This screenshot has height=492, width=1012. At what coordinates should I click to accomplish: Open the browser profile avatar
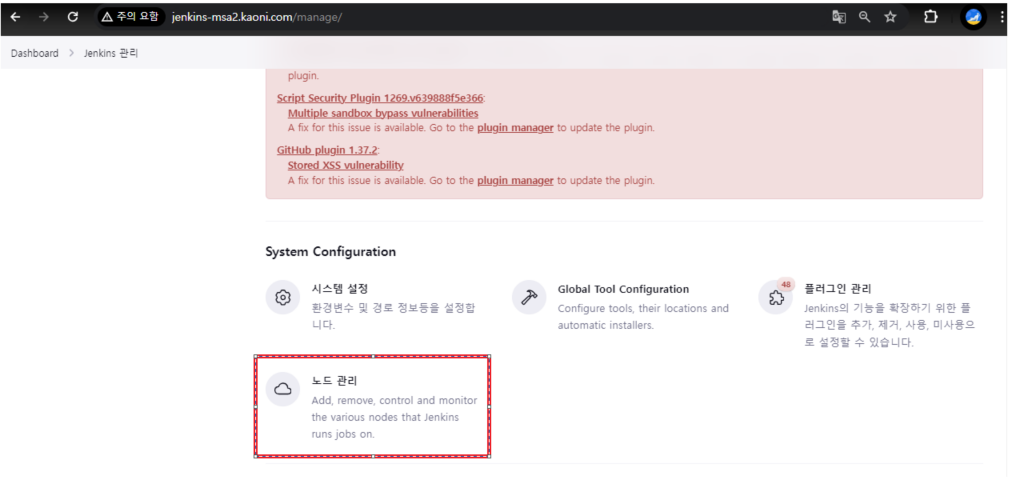tap(973, 17)
